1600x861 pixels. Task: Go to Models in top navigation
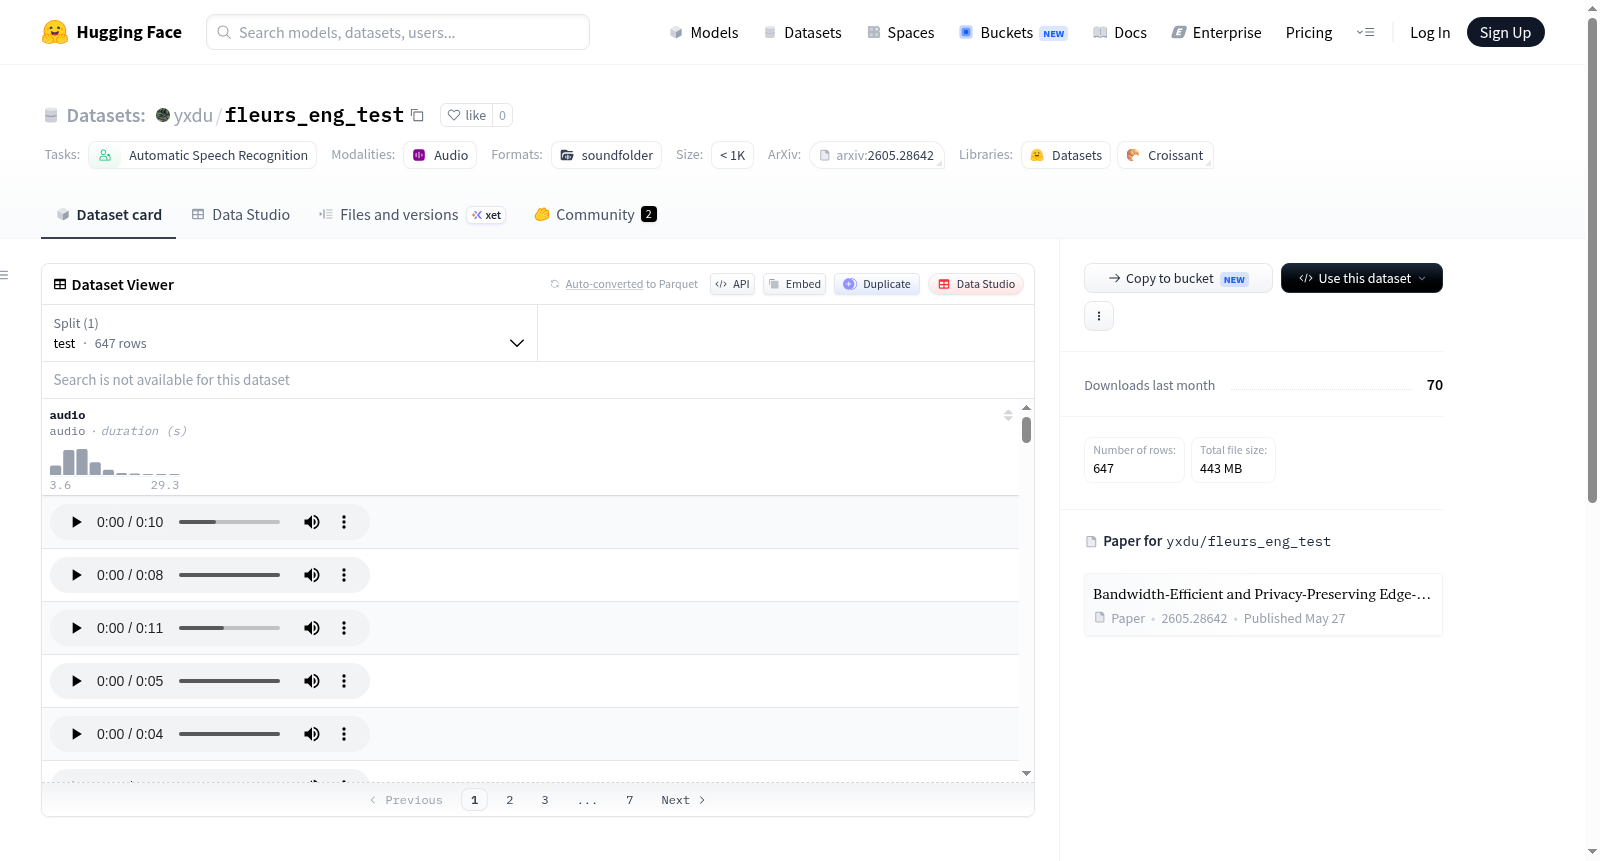coord(704,33)
